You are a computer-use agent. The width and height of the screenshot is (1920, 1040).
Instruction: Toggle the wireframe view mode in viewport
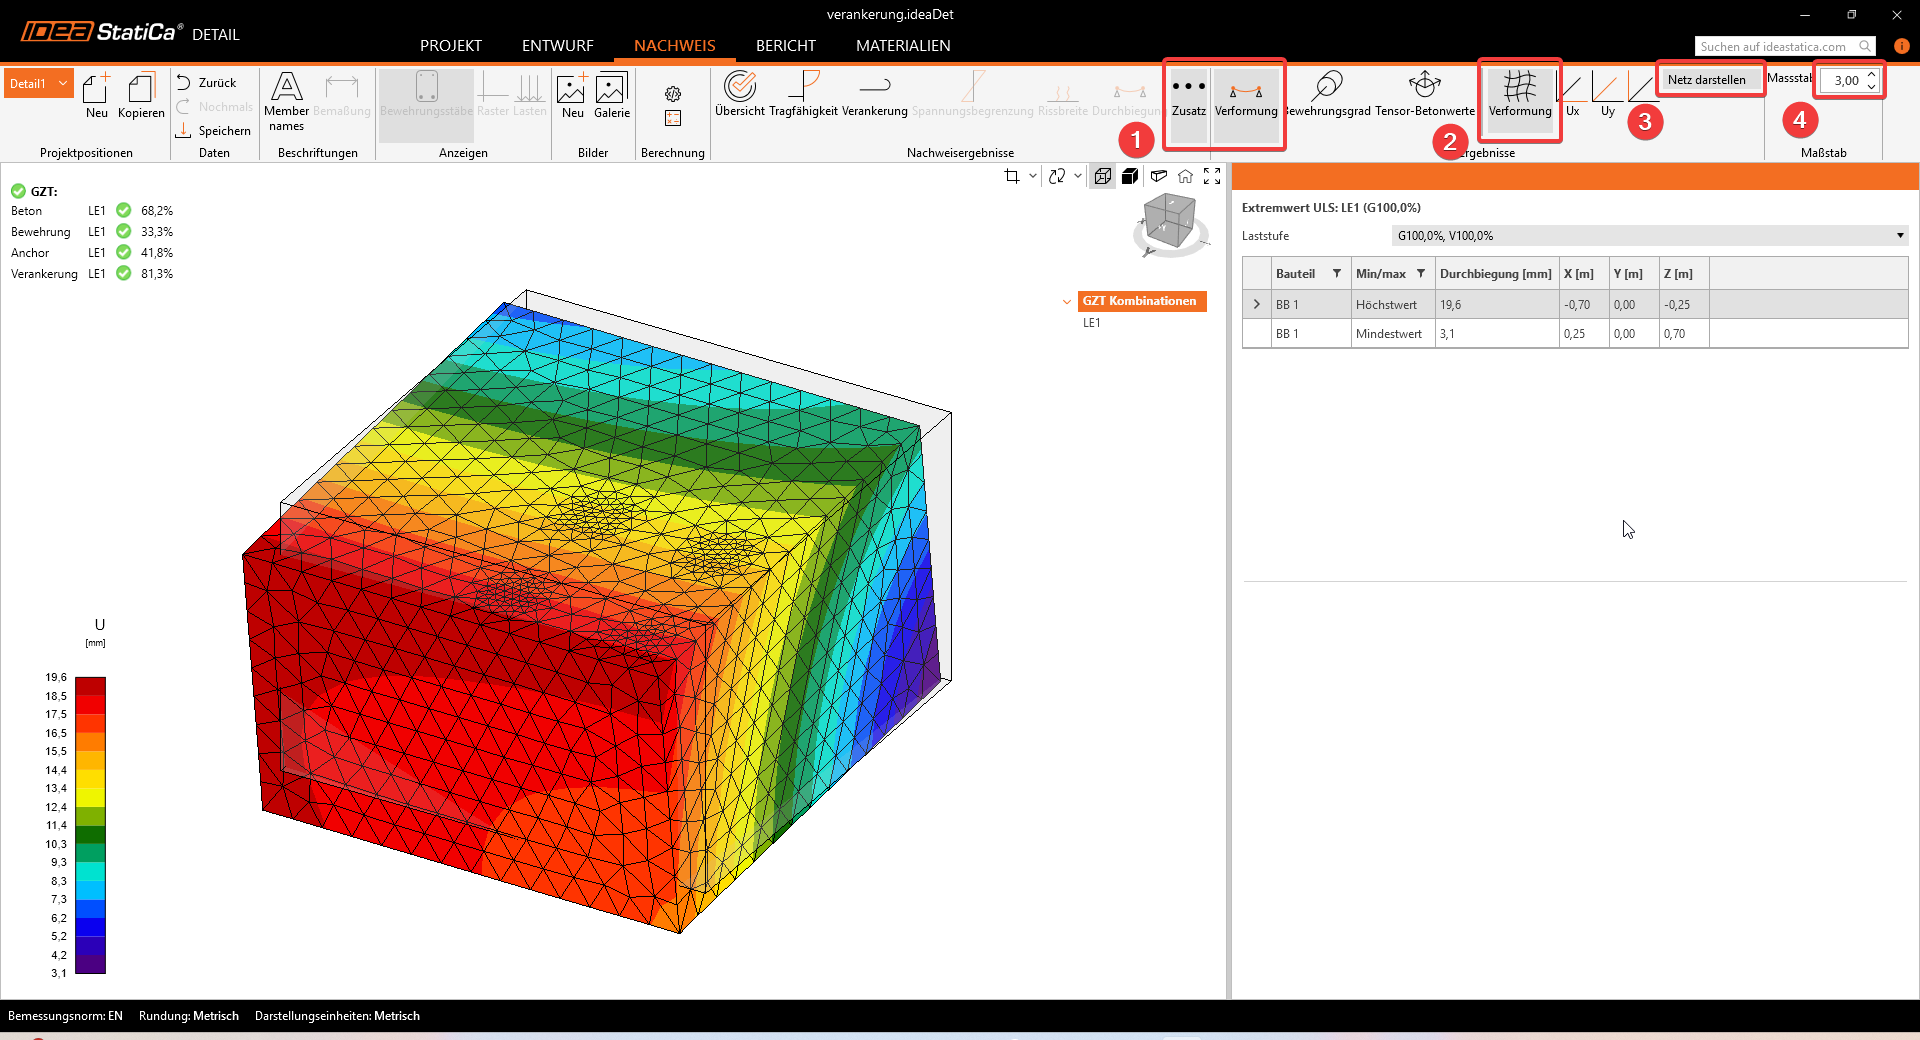click(1103, 177)
